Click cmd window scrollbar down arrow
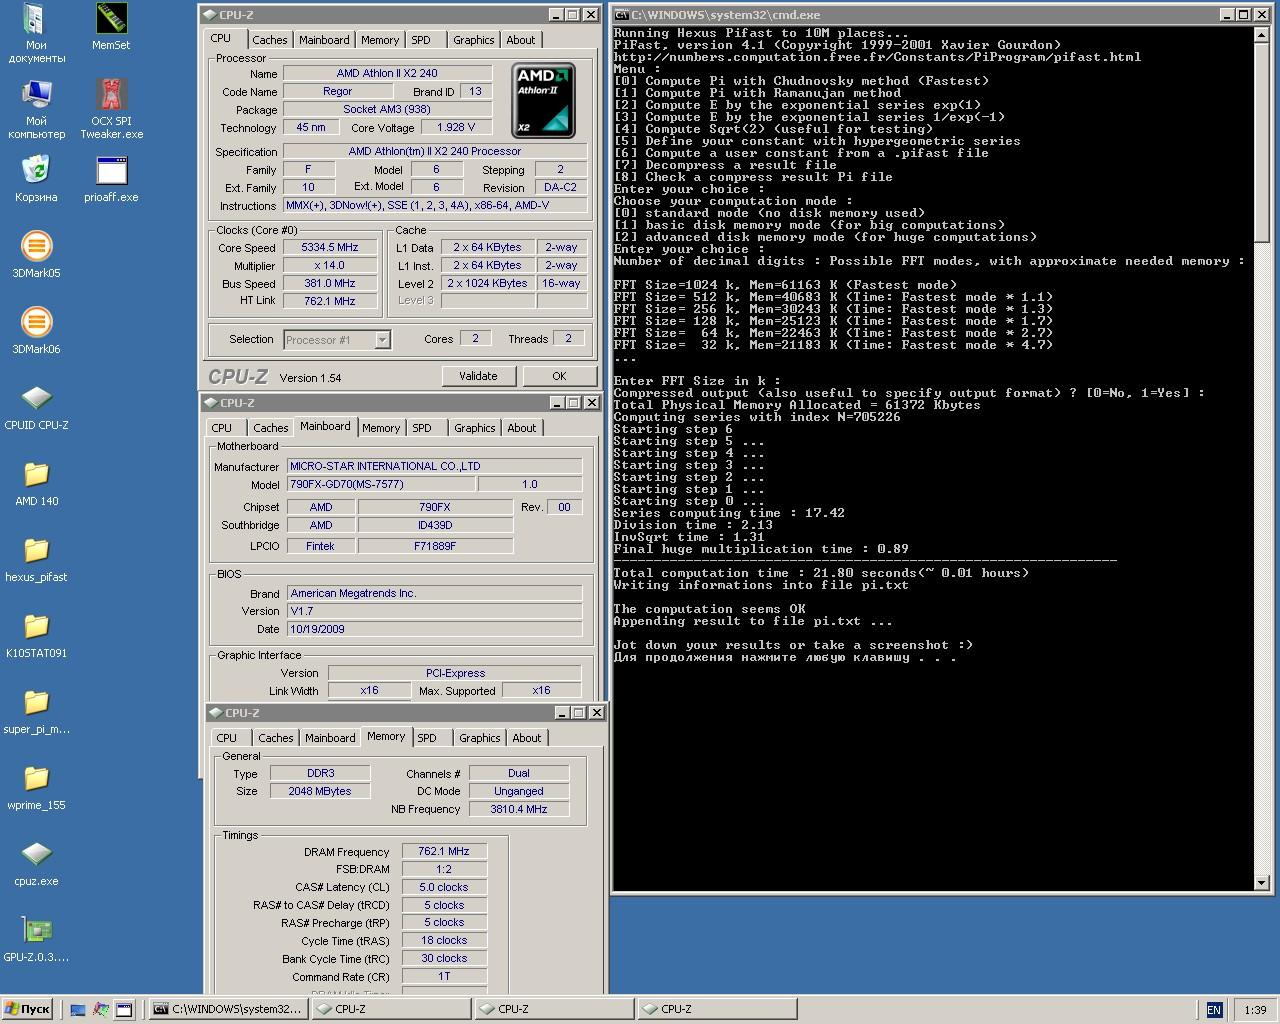The image size is (1280, 1024). (x=1262, y=882)
